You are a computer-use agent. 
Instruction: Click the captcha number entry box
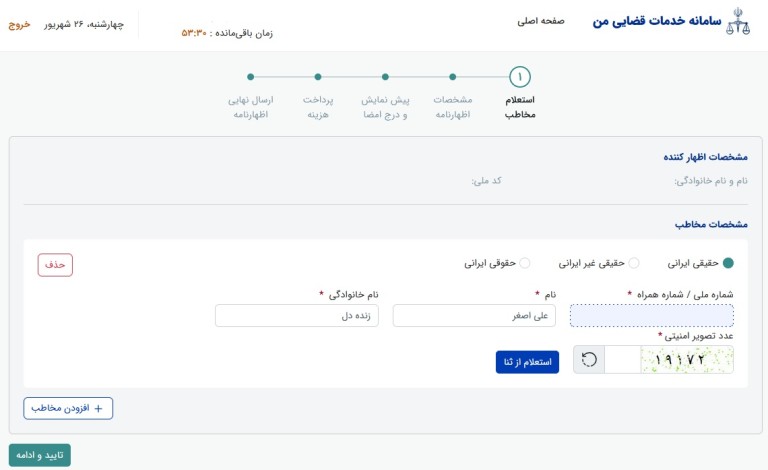[622, 360]
